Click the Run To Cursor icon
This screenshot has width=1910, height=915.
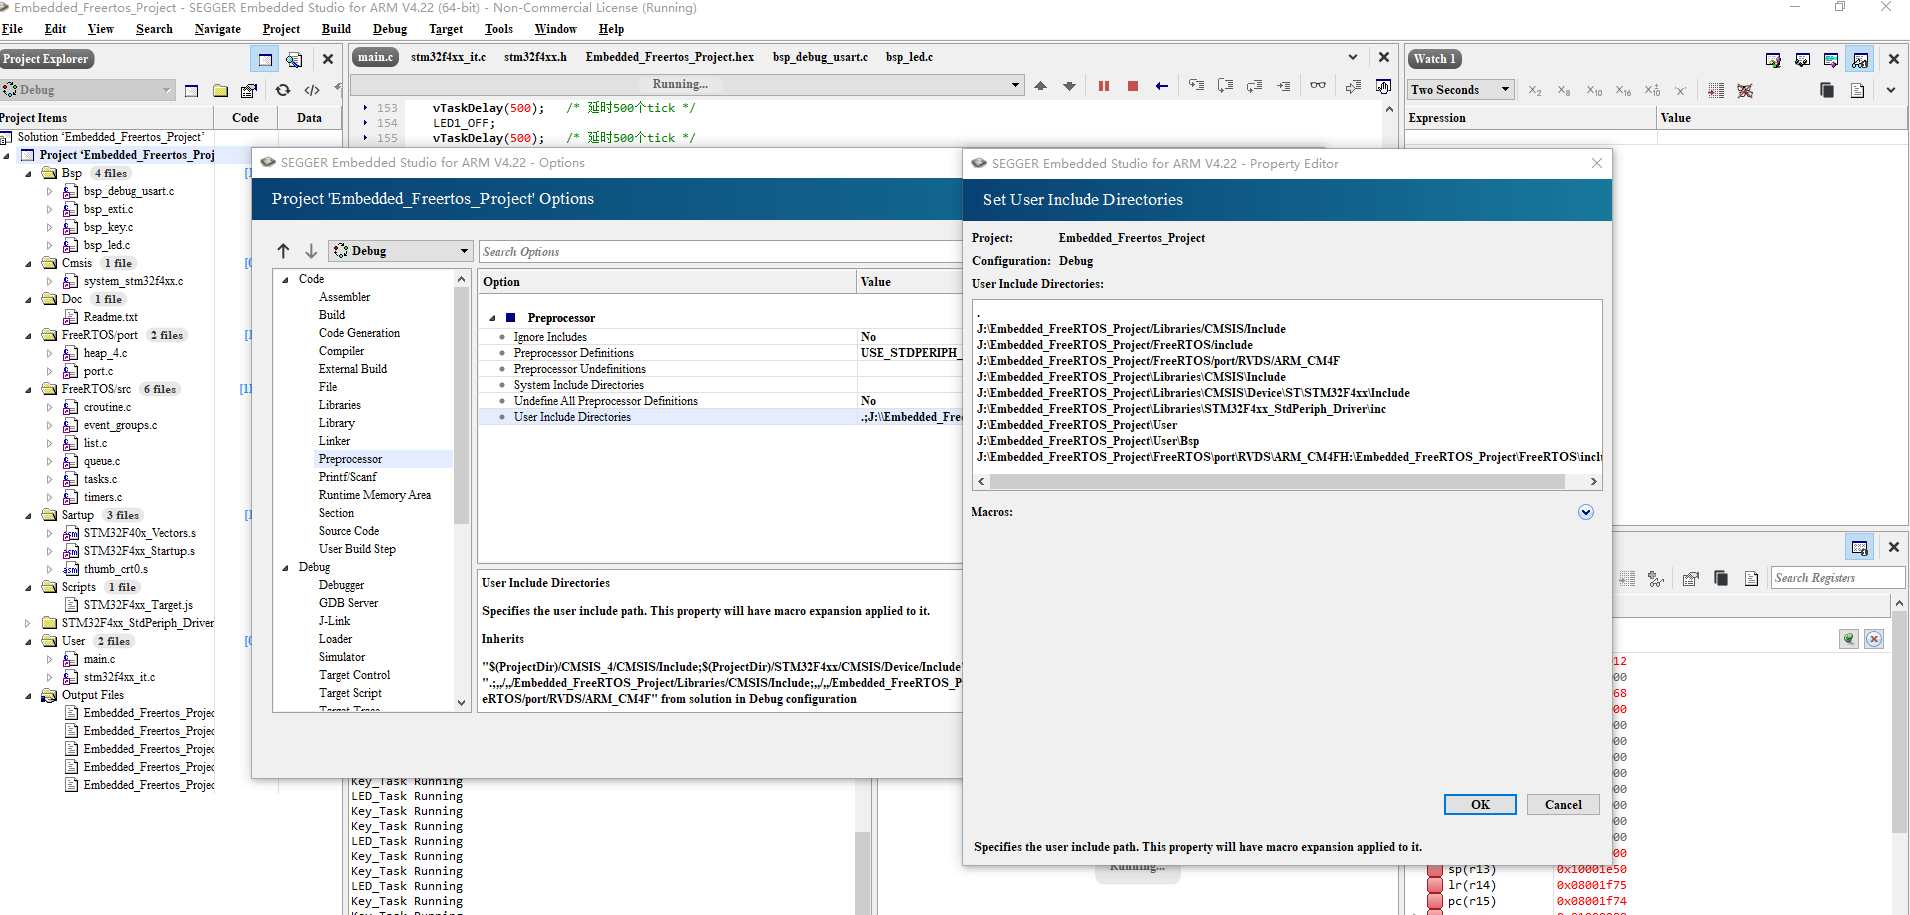click(1283, 86)
